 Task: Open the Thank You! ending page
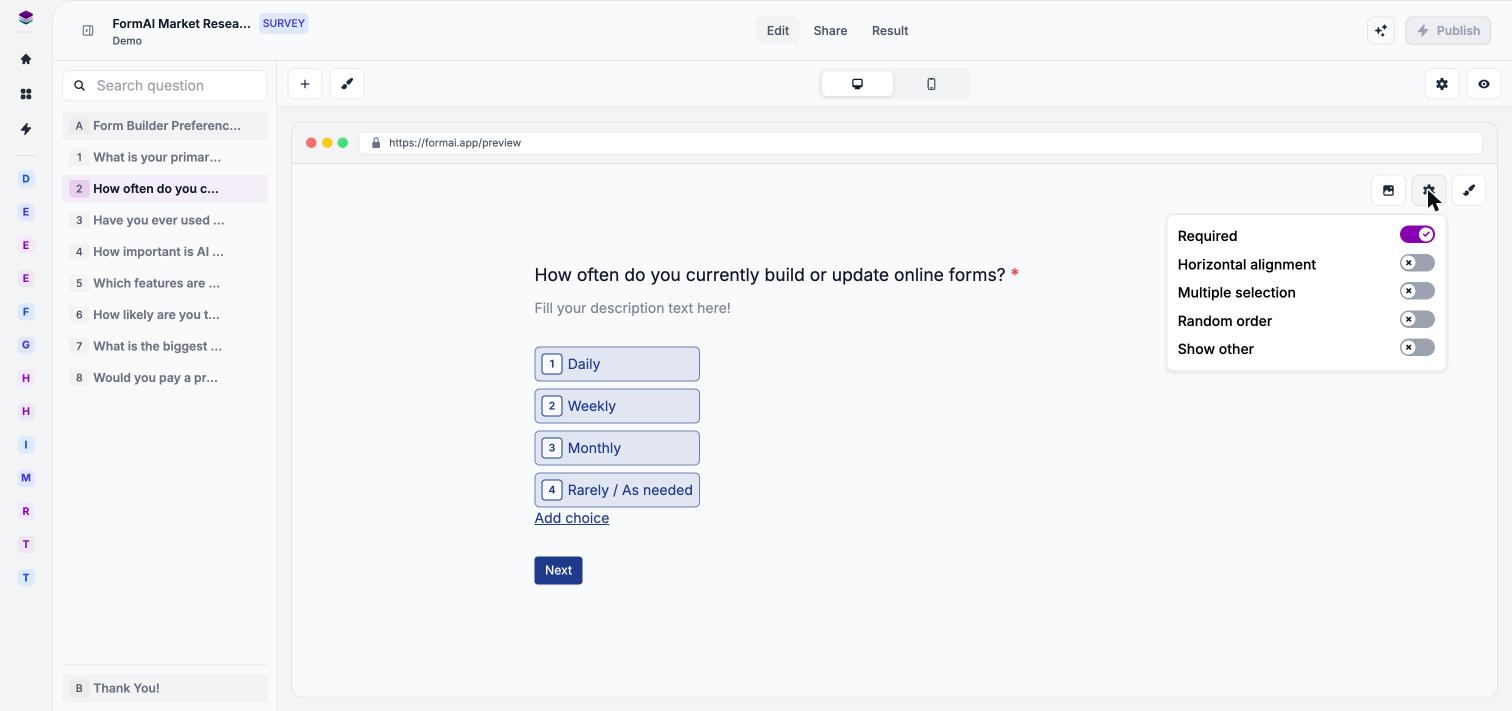pyautogui.click(x=165, y=688)
